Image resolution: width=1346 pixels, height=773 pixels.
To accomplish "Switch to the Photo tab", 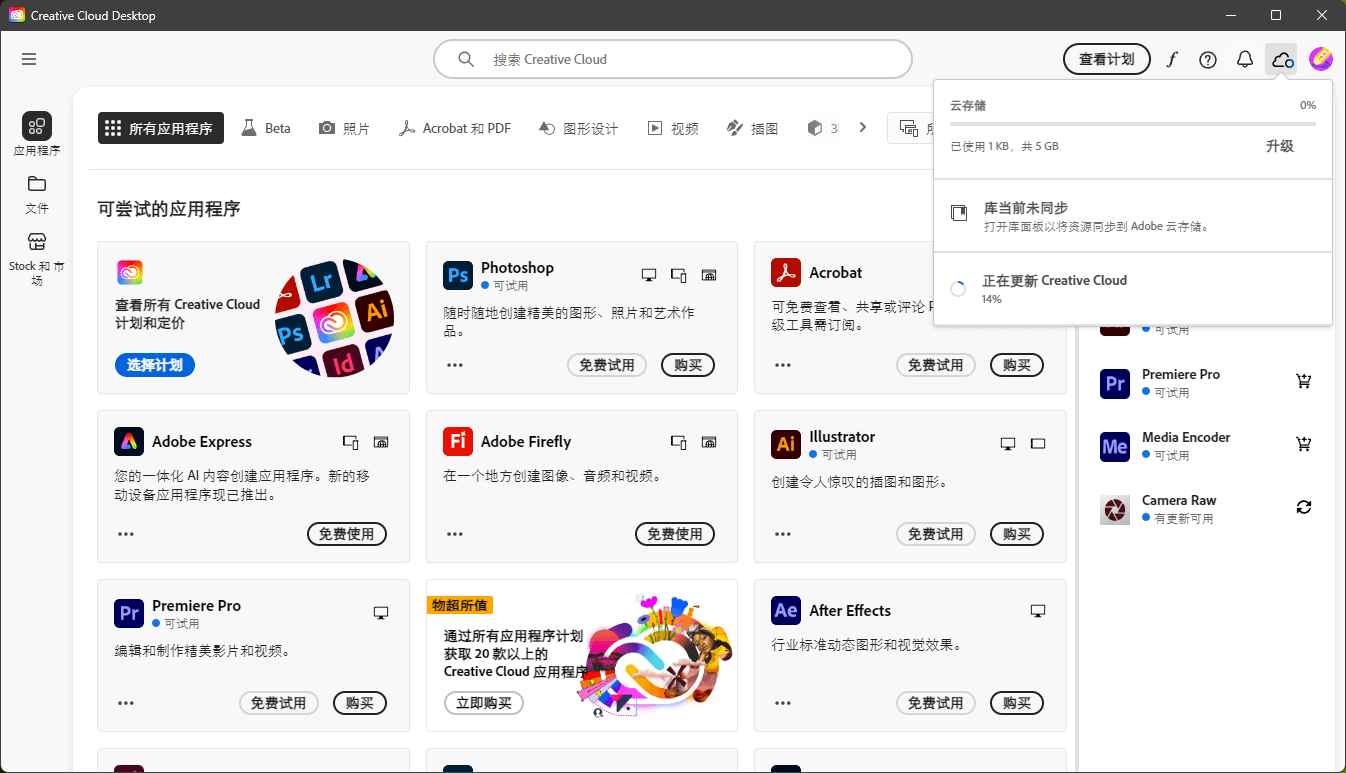I will click(x=344, y=128).
